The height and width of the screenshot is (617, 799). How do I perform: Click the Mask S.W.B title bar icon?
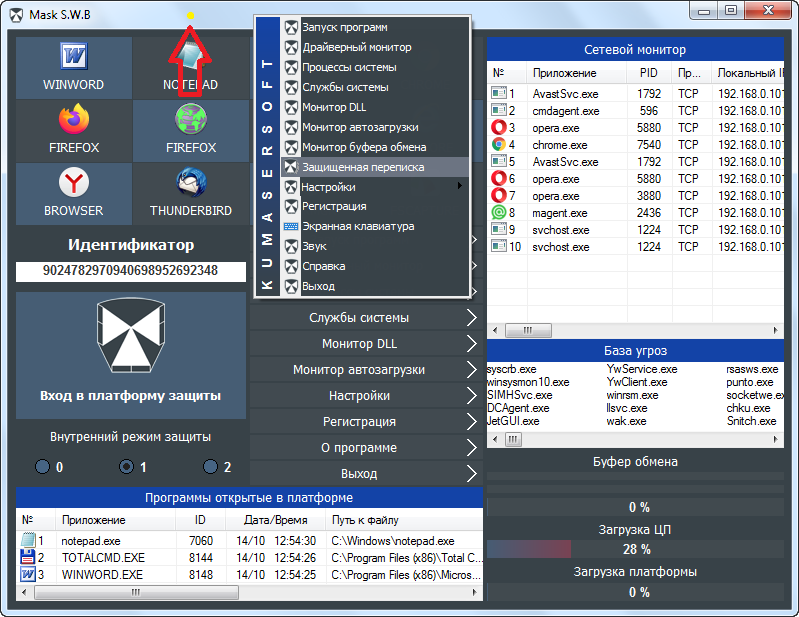click(16, 15)
